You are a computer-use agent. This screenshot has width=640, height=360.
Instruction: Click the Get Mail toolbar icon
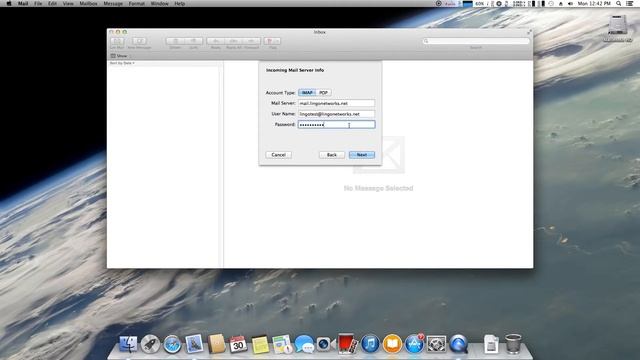(117, 41)
